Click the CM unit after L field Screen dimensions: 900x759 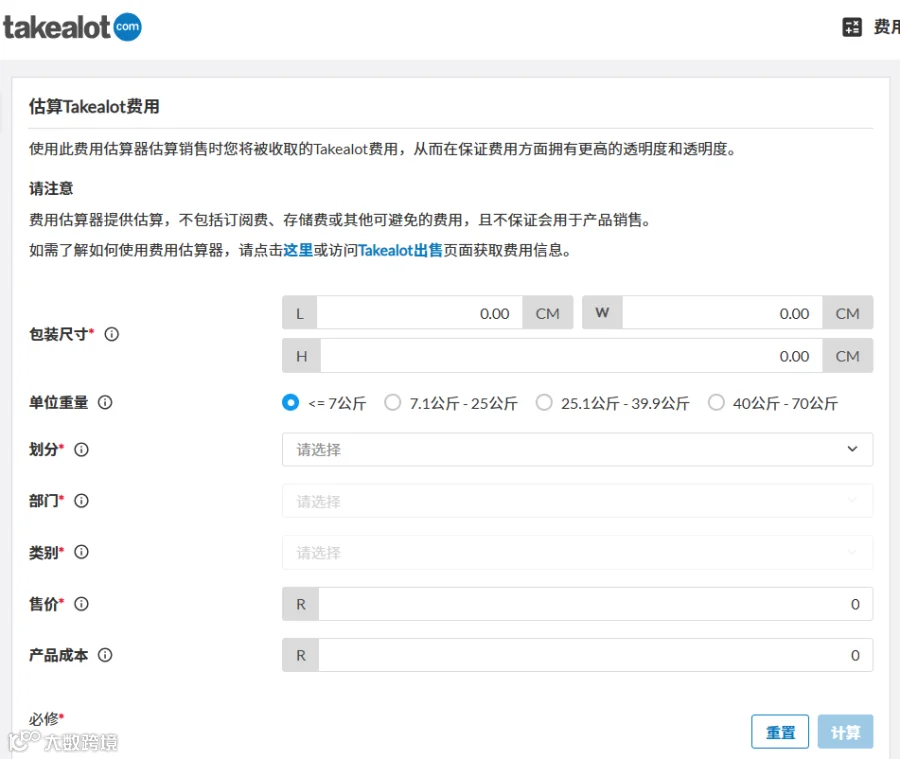[x=548, y=313]
